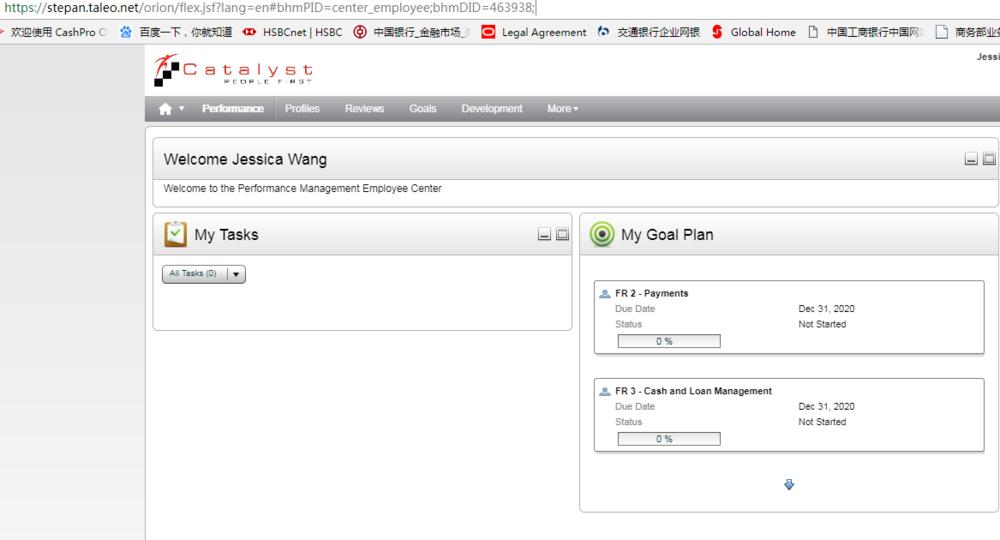
Task: Open the Legal Agreement bookmark
Action: pyautogui.click(x=534, y=32)
